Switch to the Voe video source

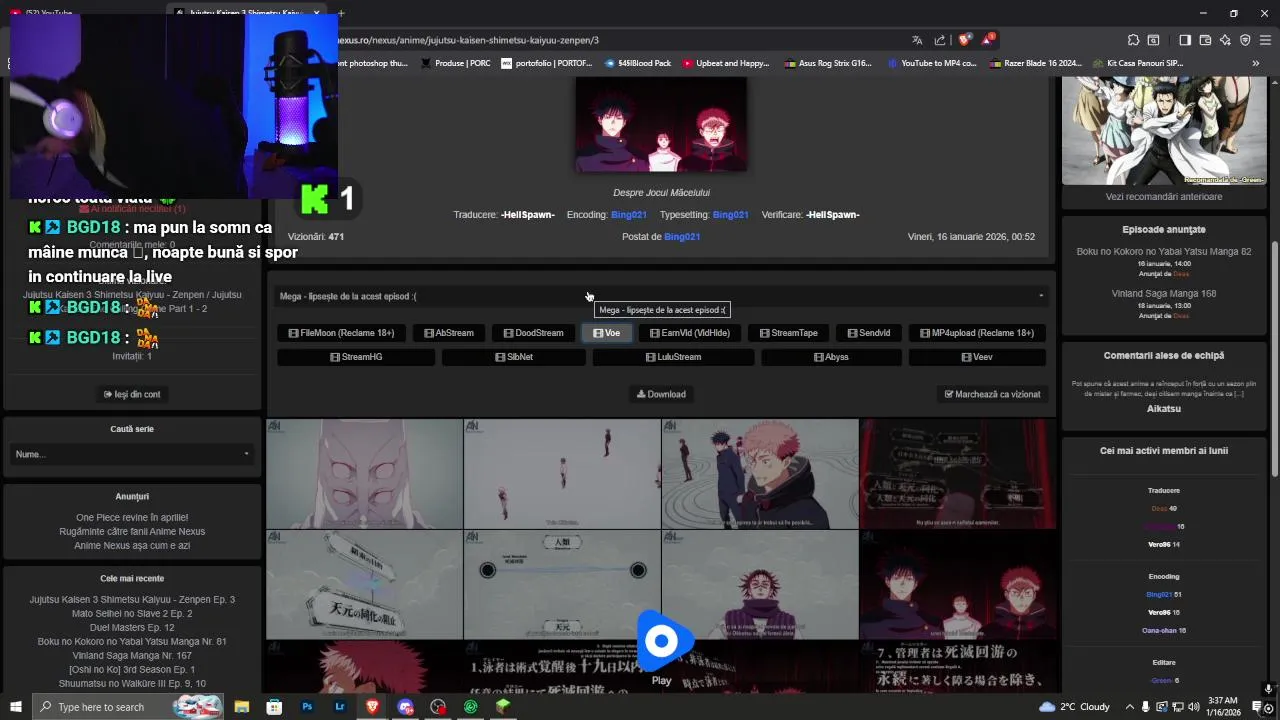tap(606, 333)
